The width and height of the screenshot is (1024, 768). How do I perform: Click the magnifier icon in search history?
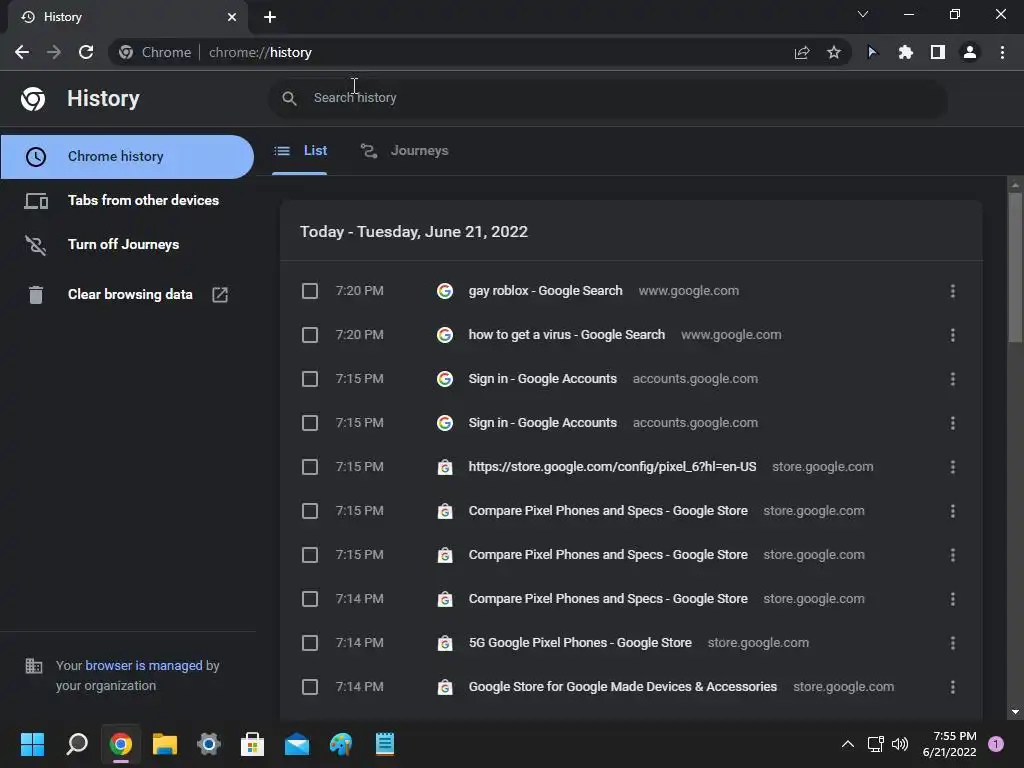289,98
